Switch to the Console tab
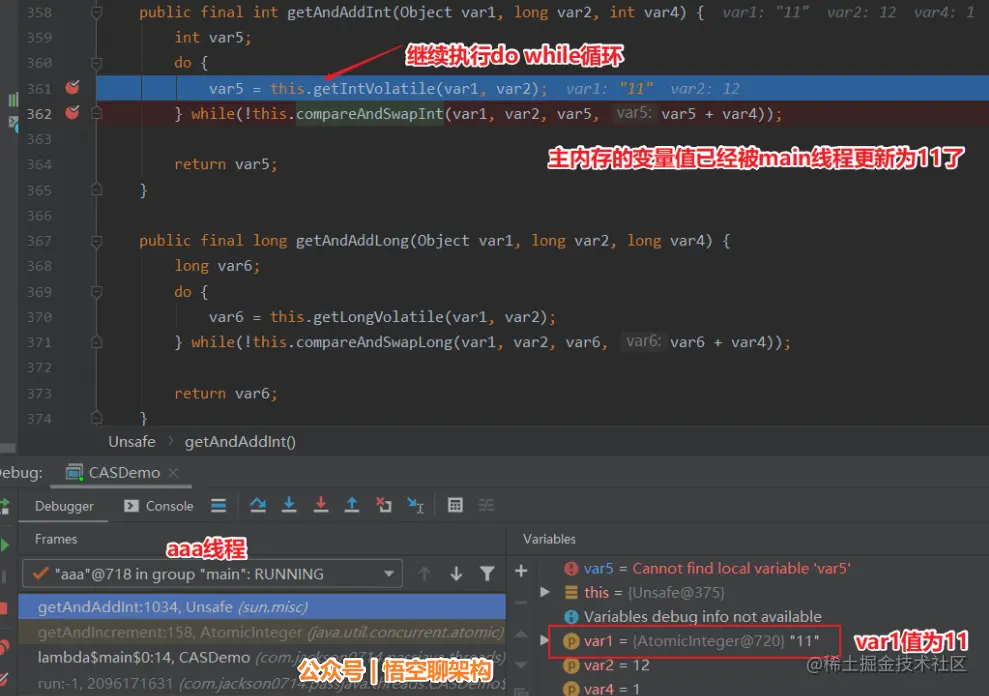The width and height of the screenshot is (989, 696). [x=159, y=505]
